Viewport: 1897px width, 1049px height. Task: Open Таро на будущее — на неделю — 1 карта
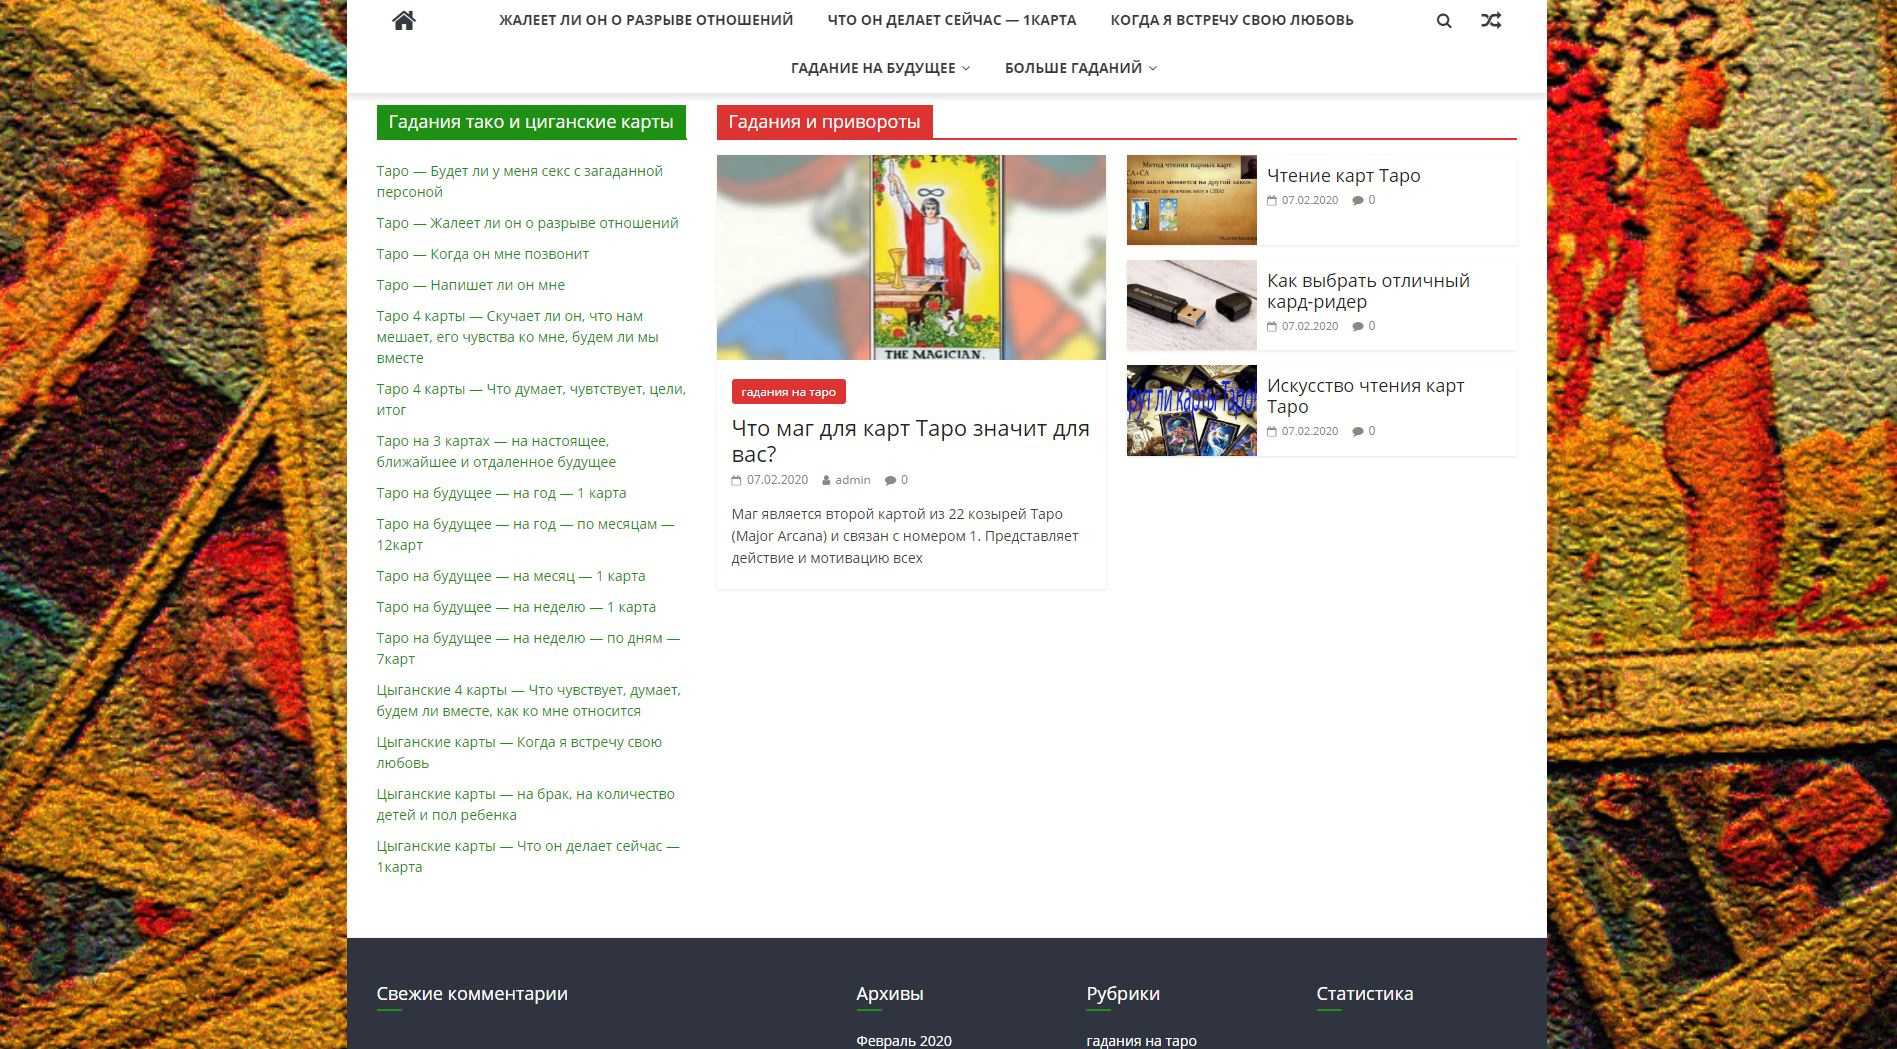click(516, 607)
